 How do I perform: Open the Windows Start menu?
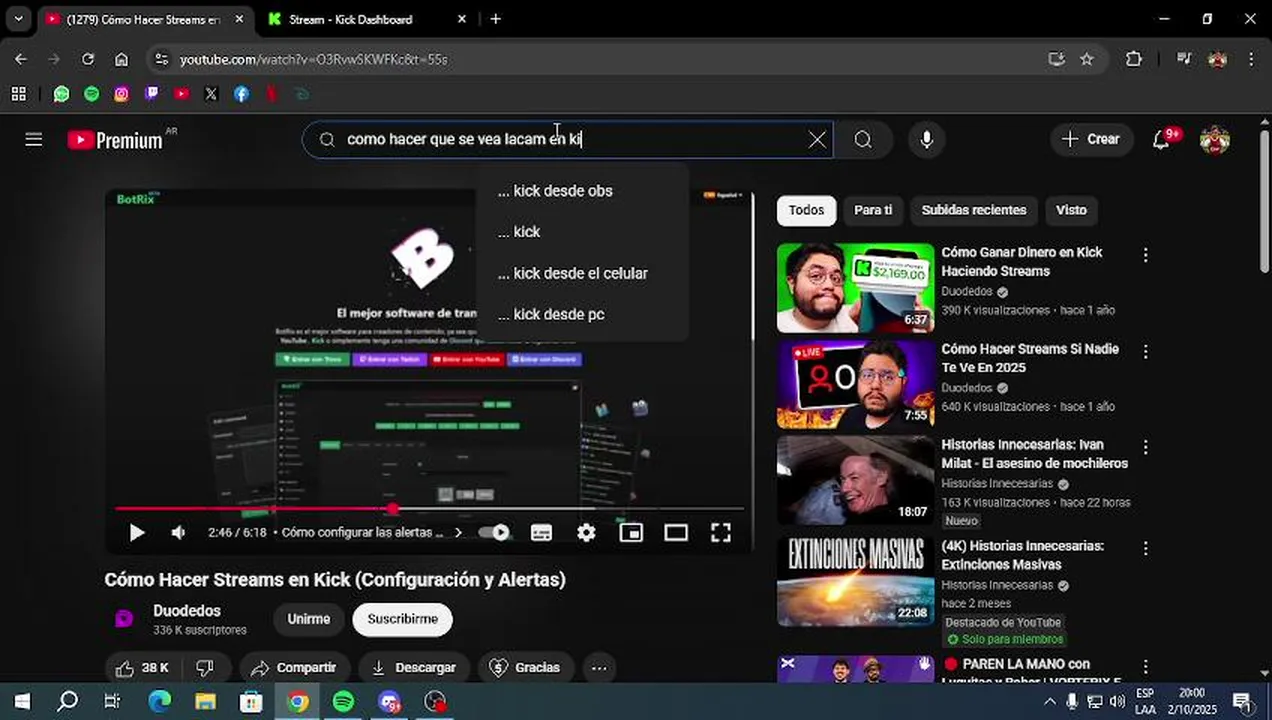coord(21,701)
